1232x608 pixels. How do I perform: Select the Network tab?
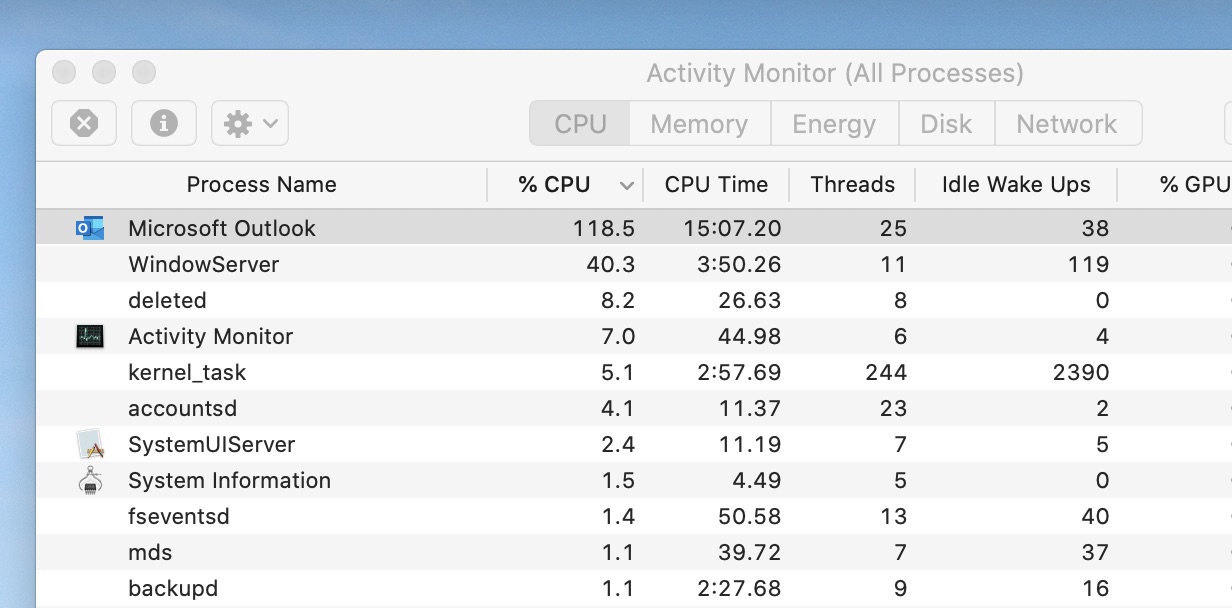tap(1067, 124)
